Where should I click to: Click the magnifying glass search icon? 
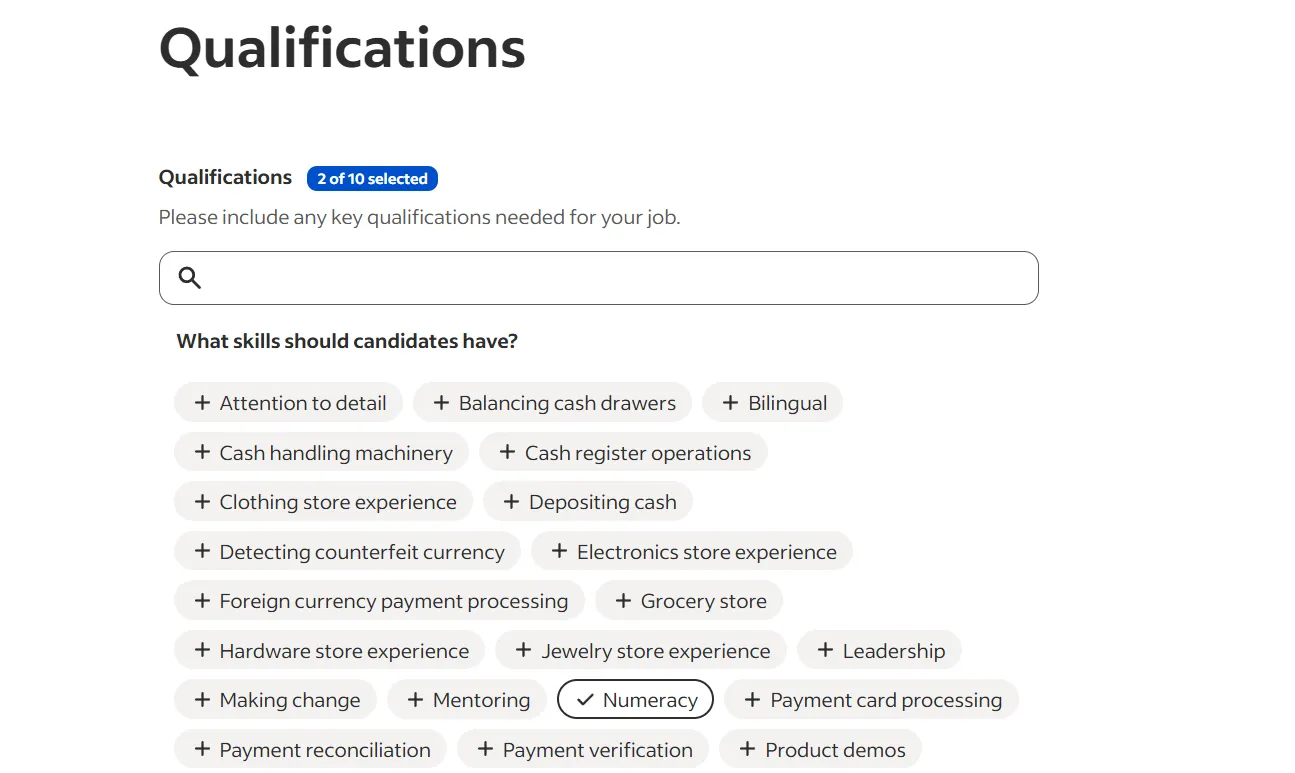[x=189, y=277]
